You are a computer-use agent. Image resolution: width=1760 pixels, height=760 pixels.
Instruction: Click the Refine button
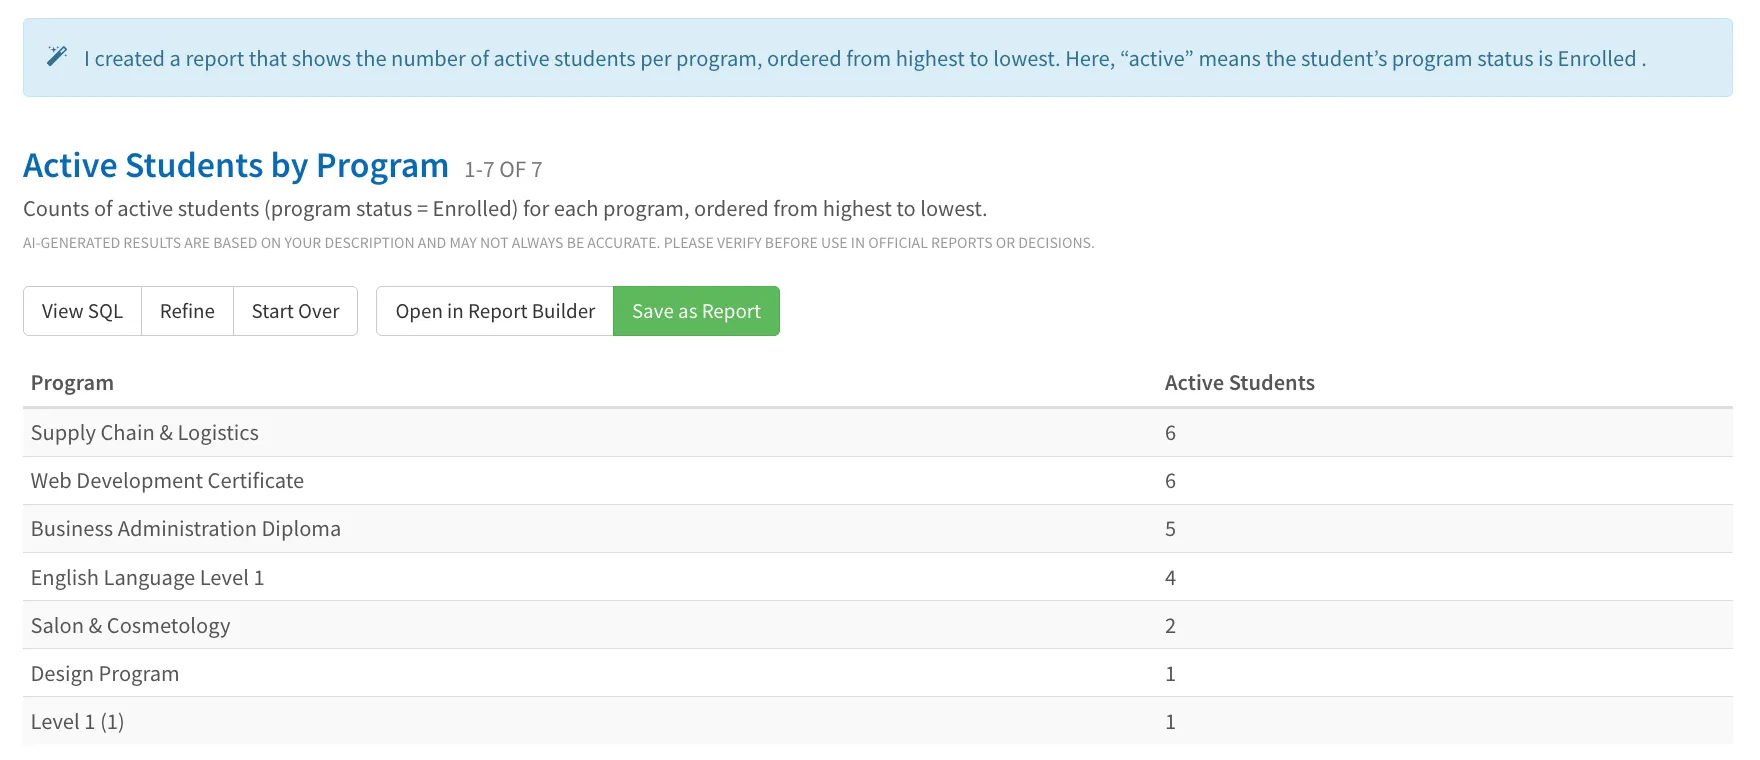coord(187,311)
